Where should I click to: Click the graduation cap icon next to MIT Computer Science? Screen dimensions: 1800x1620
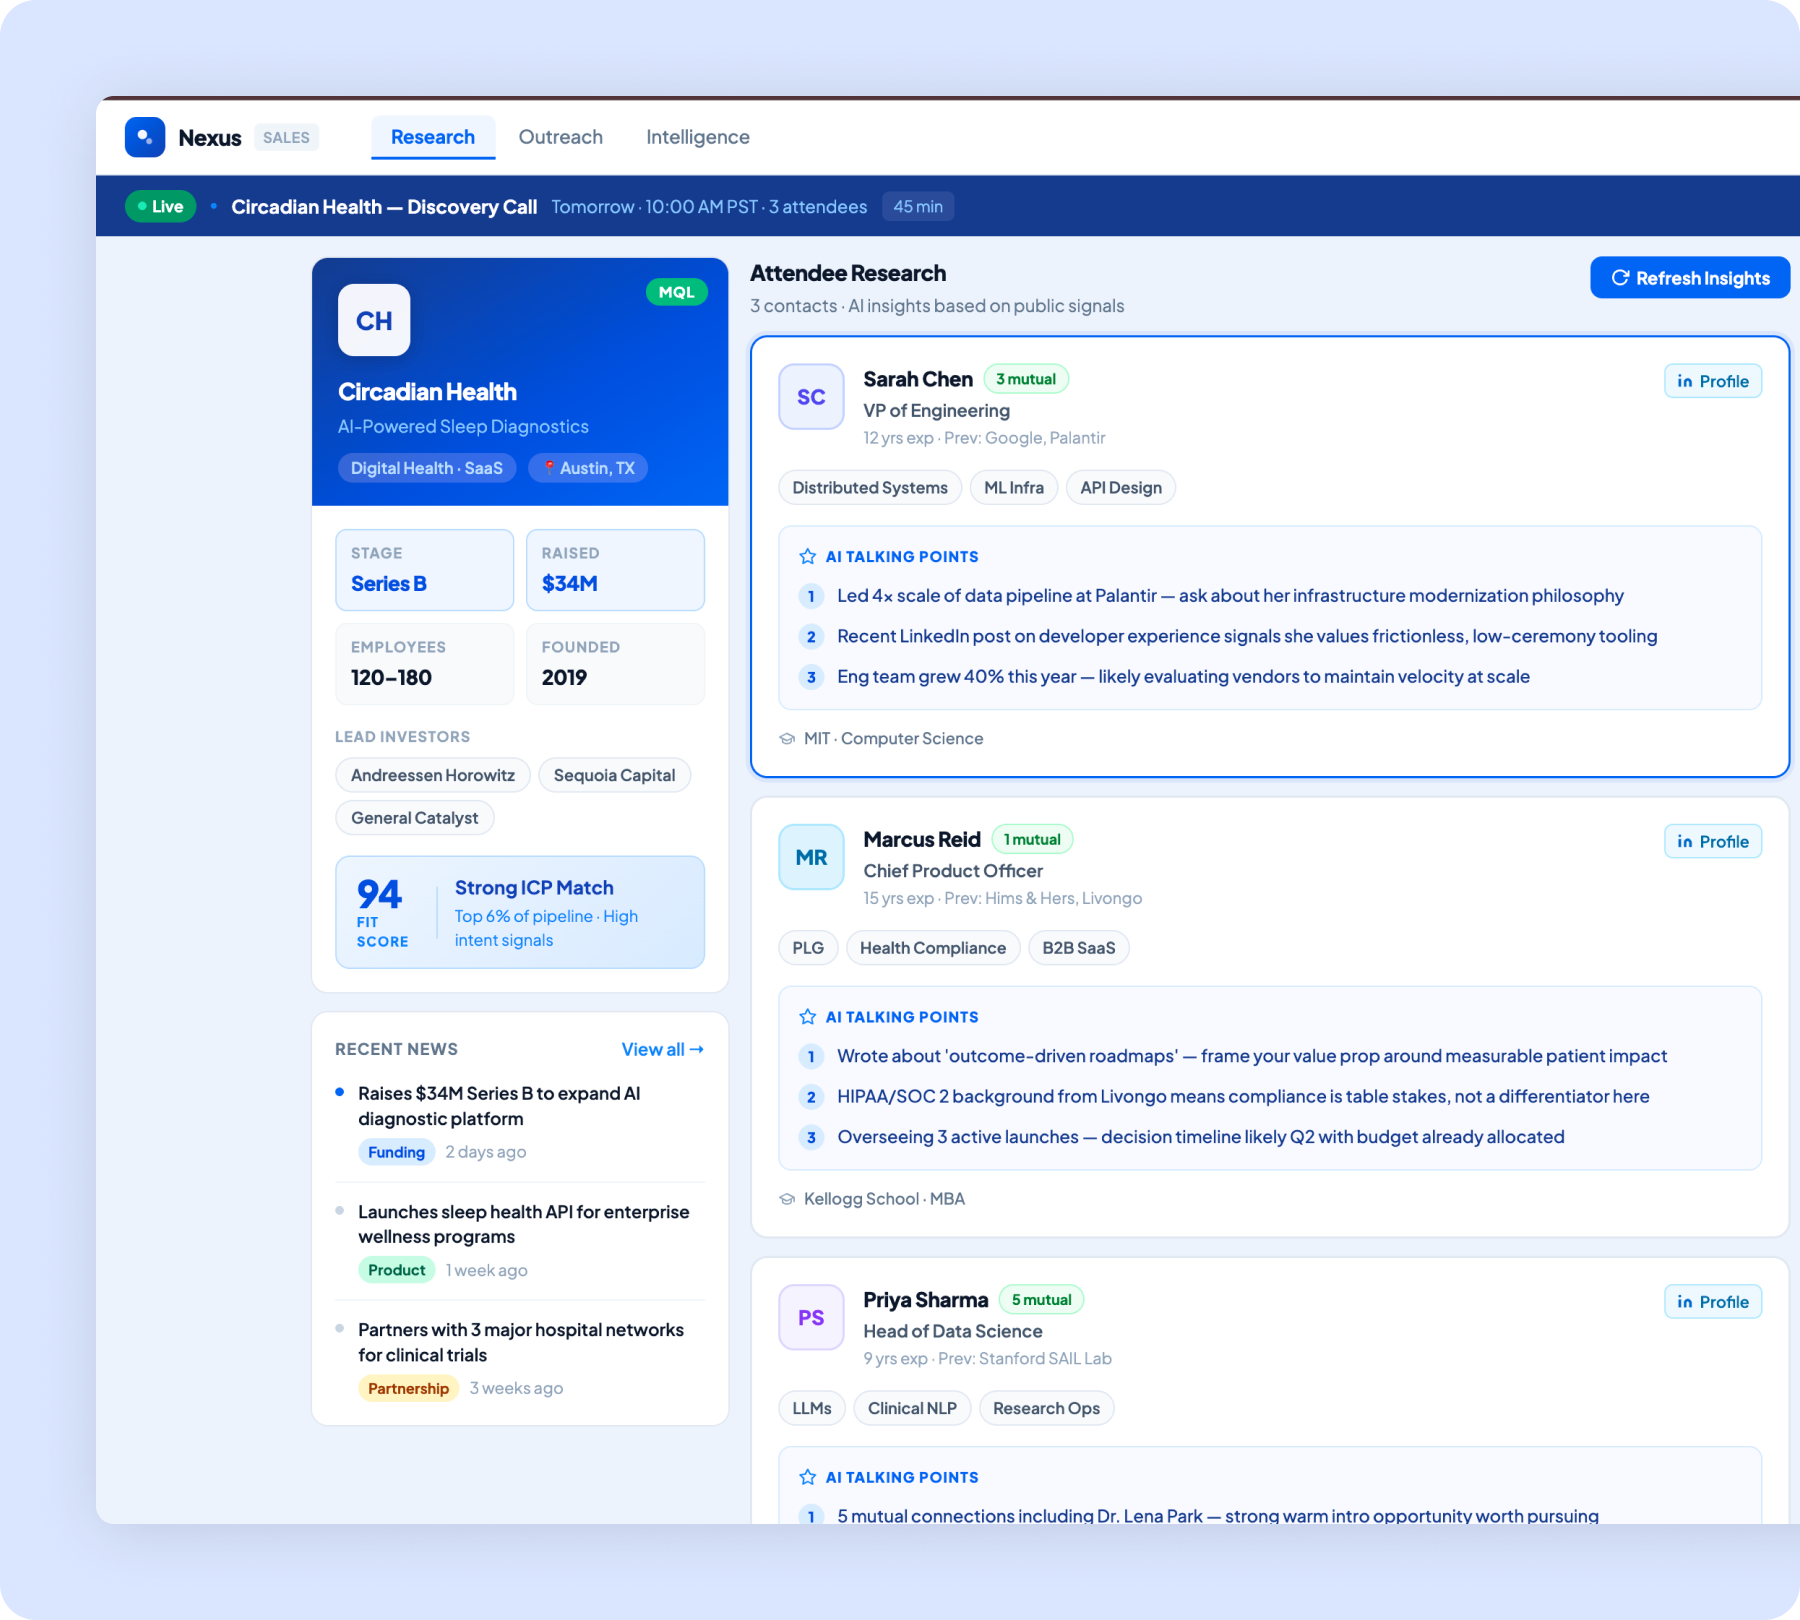click(x=788, y=738)
